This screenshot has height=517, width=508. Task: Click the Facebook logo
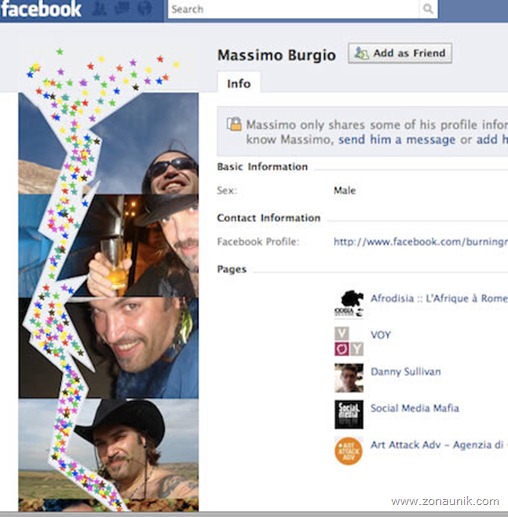41,9
